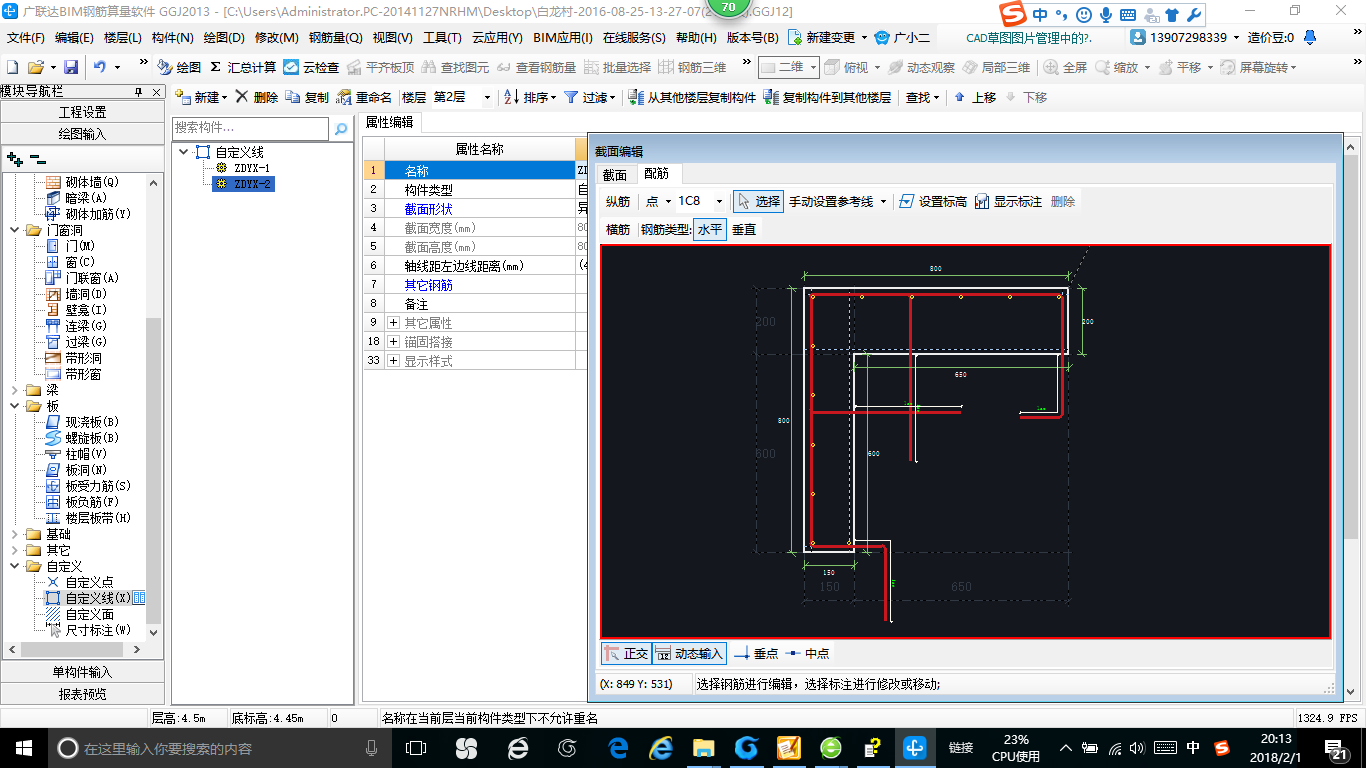This screenshot has height=768, width=1366.
Task: Click Windows Start button
Action: [x=22, y=747]
